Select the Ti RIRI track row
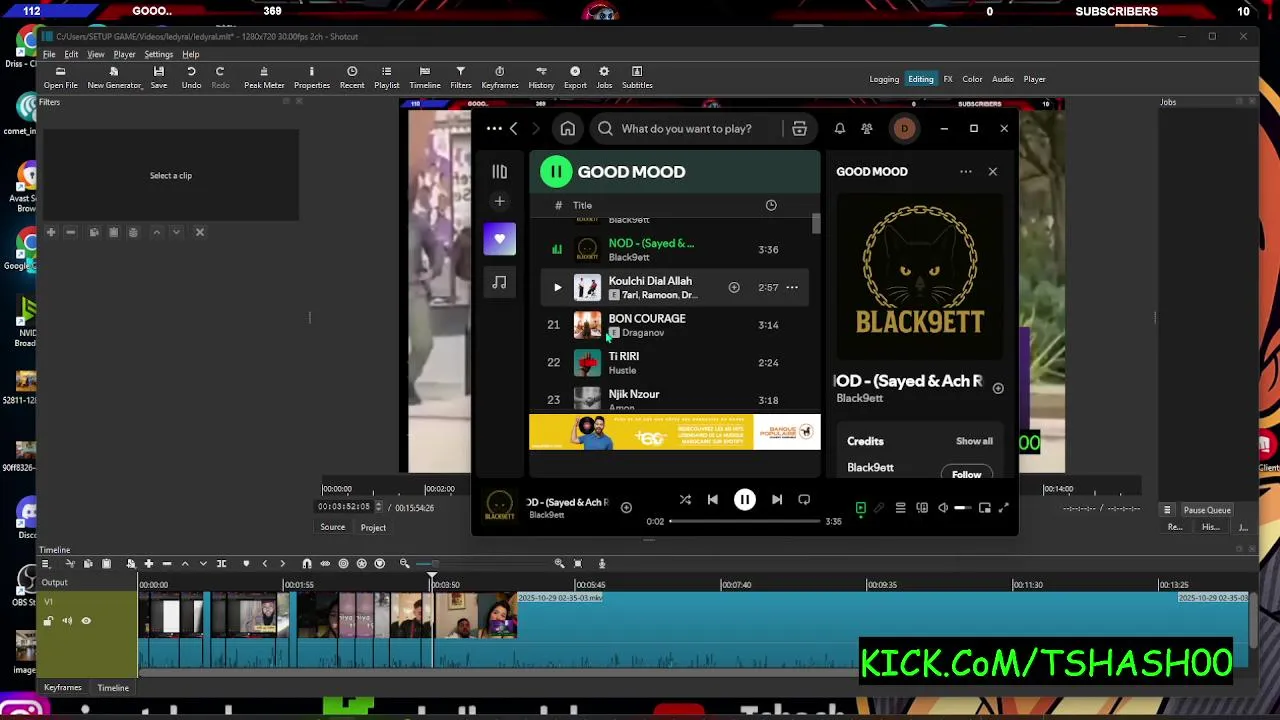The height and width of the screenshot is (720, 1280). 675,363
